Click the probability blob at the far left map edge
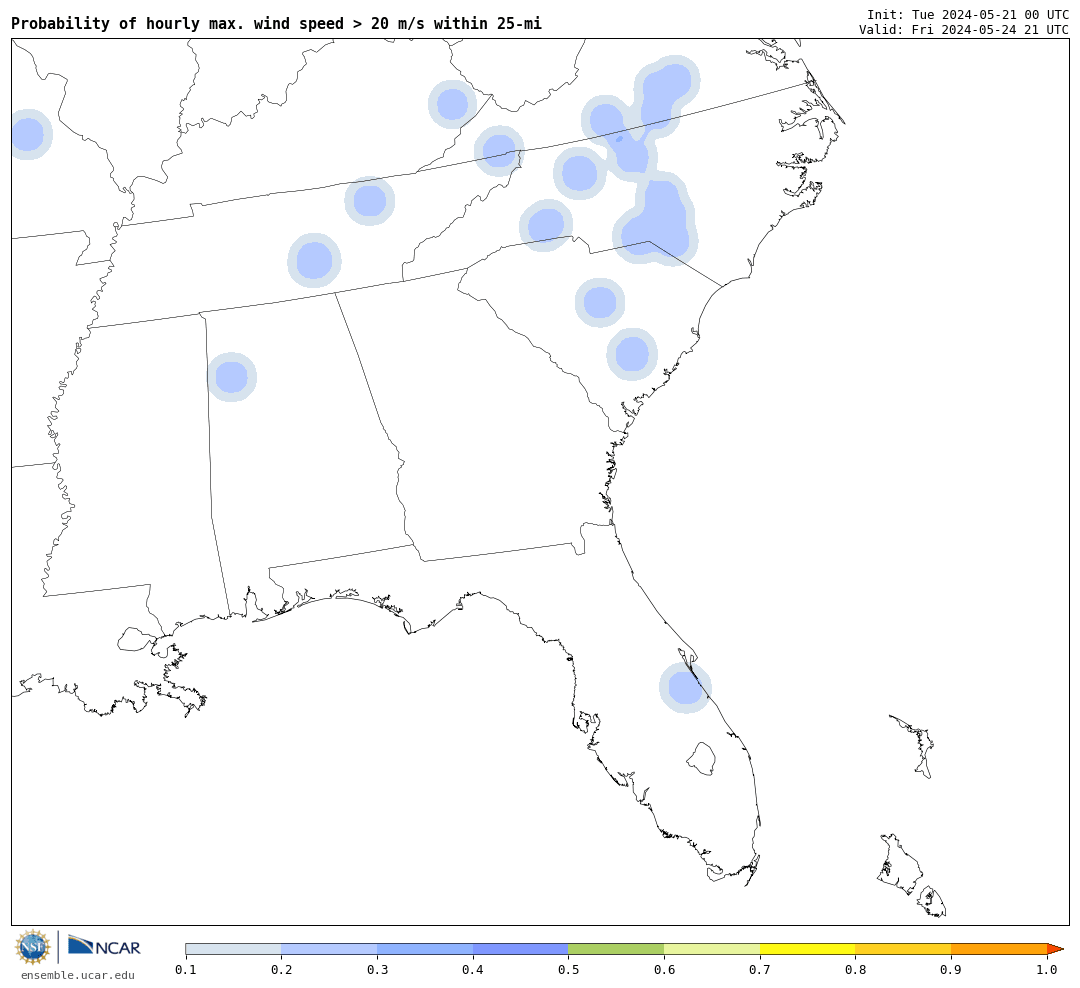 28,134
